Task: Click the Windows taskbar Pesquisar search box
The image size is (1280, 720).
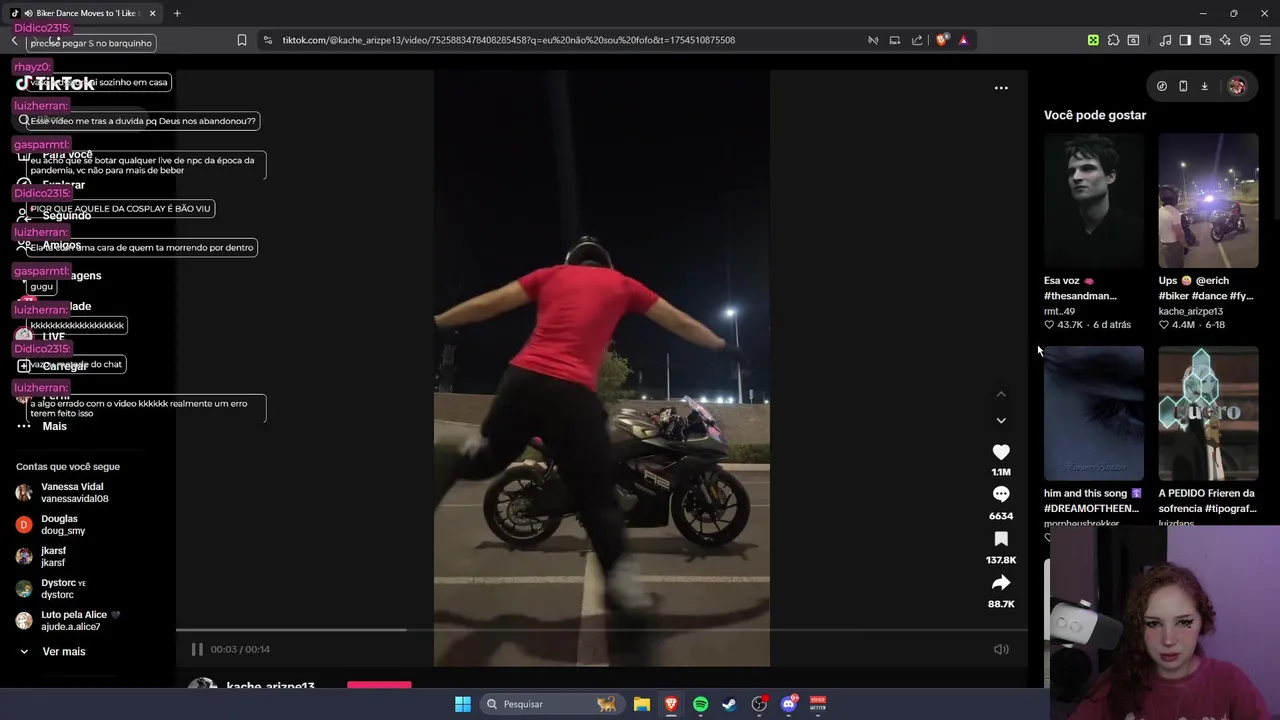Action: coord(550,704)
